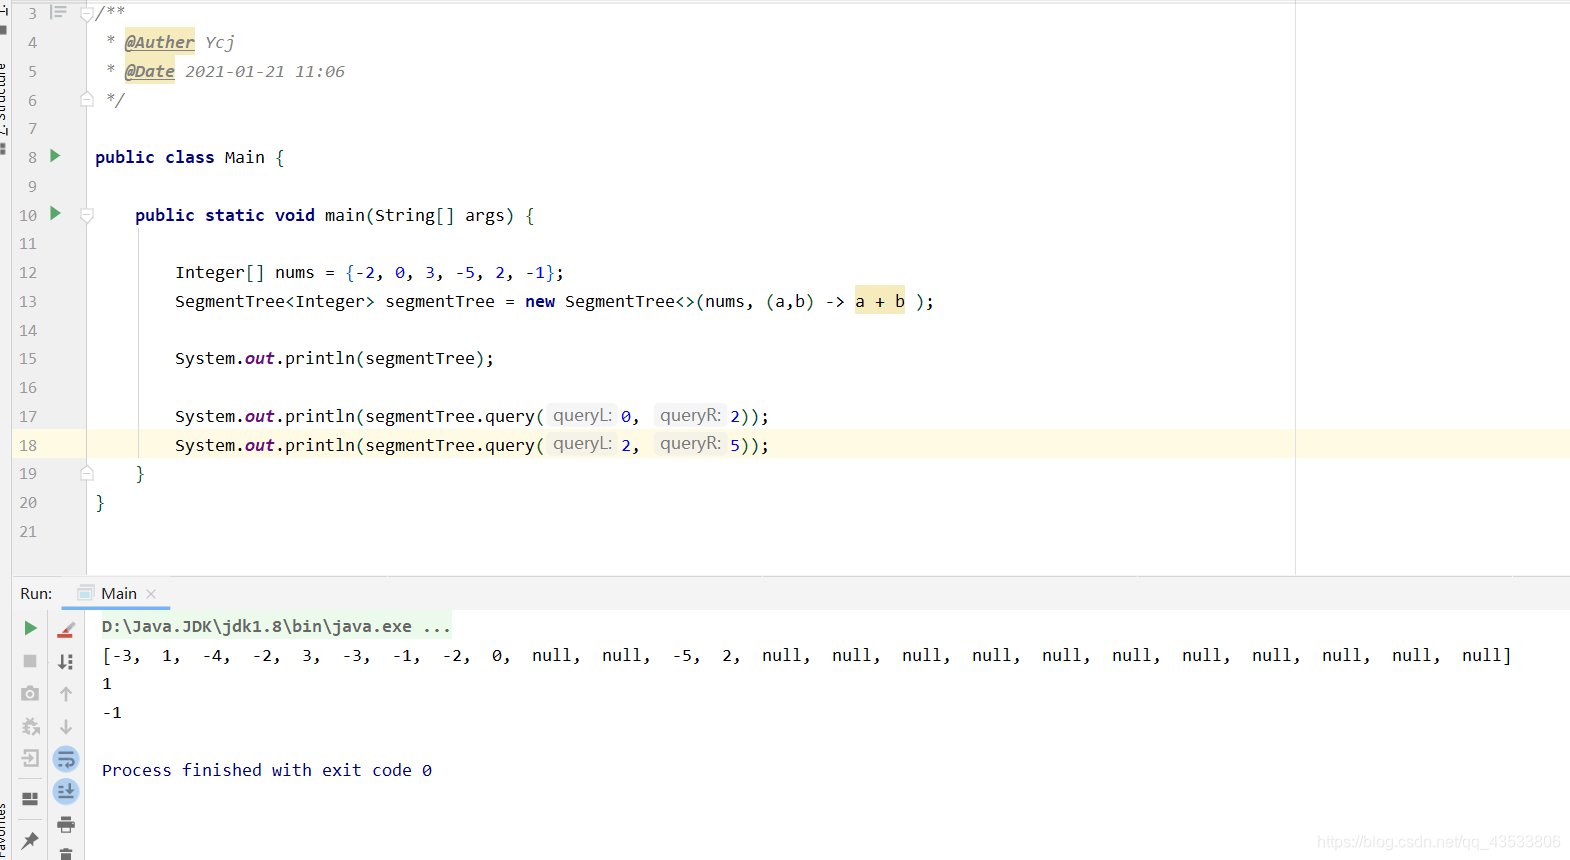This screenshot has height=860, width=1570.
Task: Toggle scroll to end of console
Action: pyautogui.click(x=66, y=791)
